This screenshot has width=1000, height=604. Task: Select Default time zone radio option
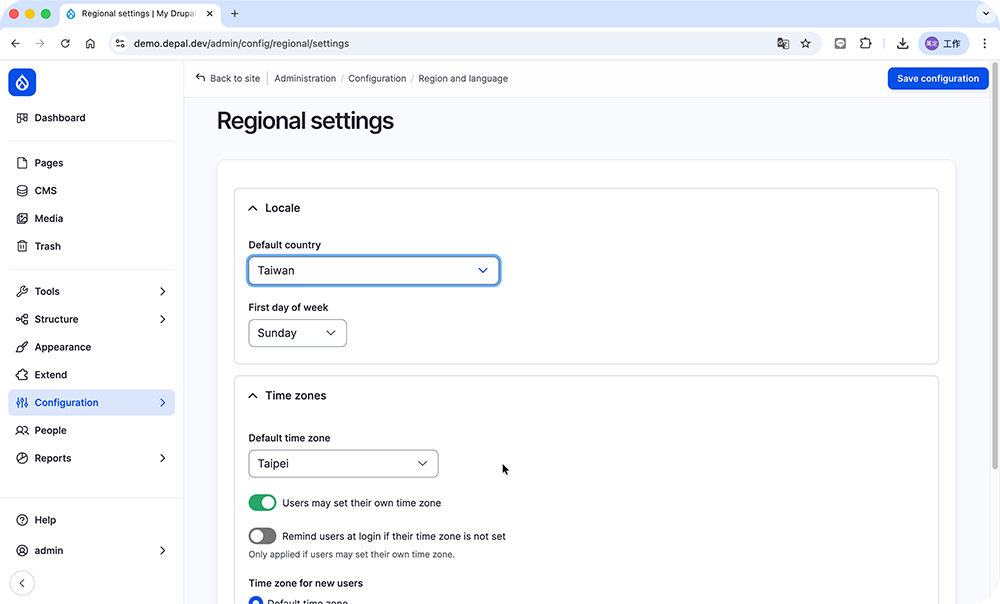pyautogui.click(x=256, y=601)
